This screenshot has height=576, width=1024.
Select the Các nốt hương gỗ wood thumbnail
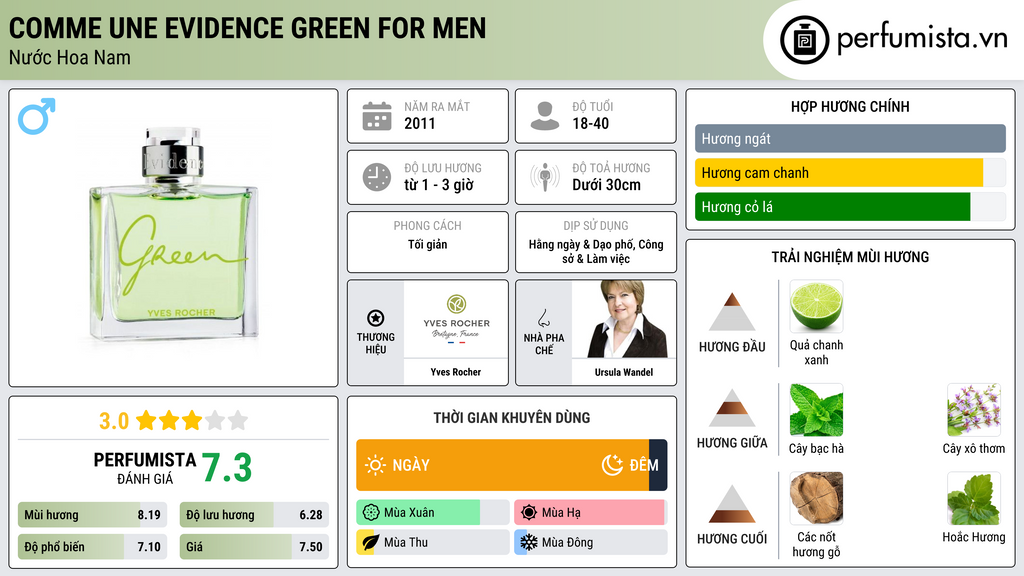[816, 498]
